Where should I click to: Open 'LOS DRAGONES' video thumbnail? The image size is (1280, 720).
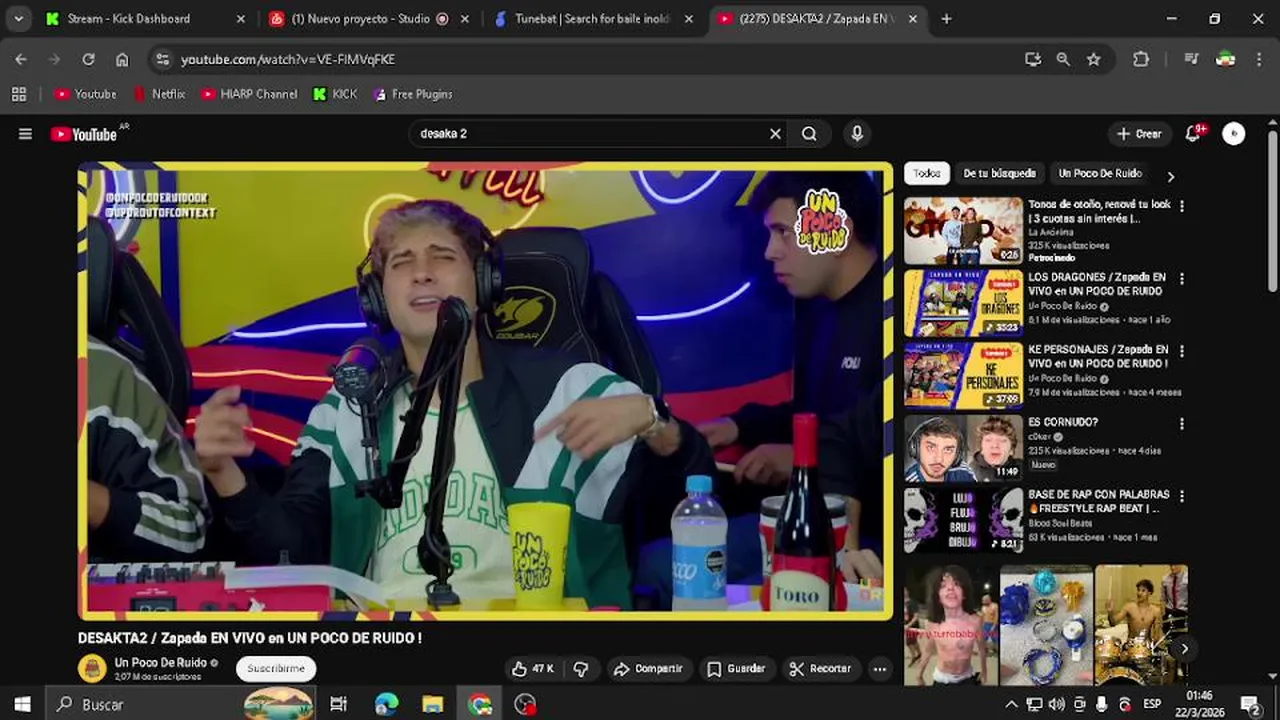click(x=964, y=303)
